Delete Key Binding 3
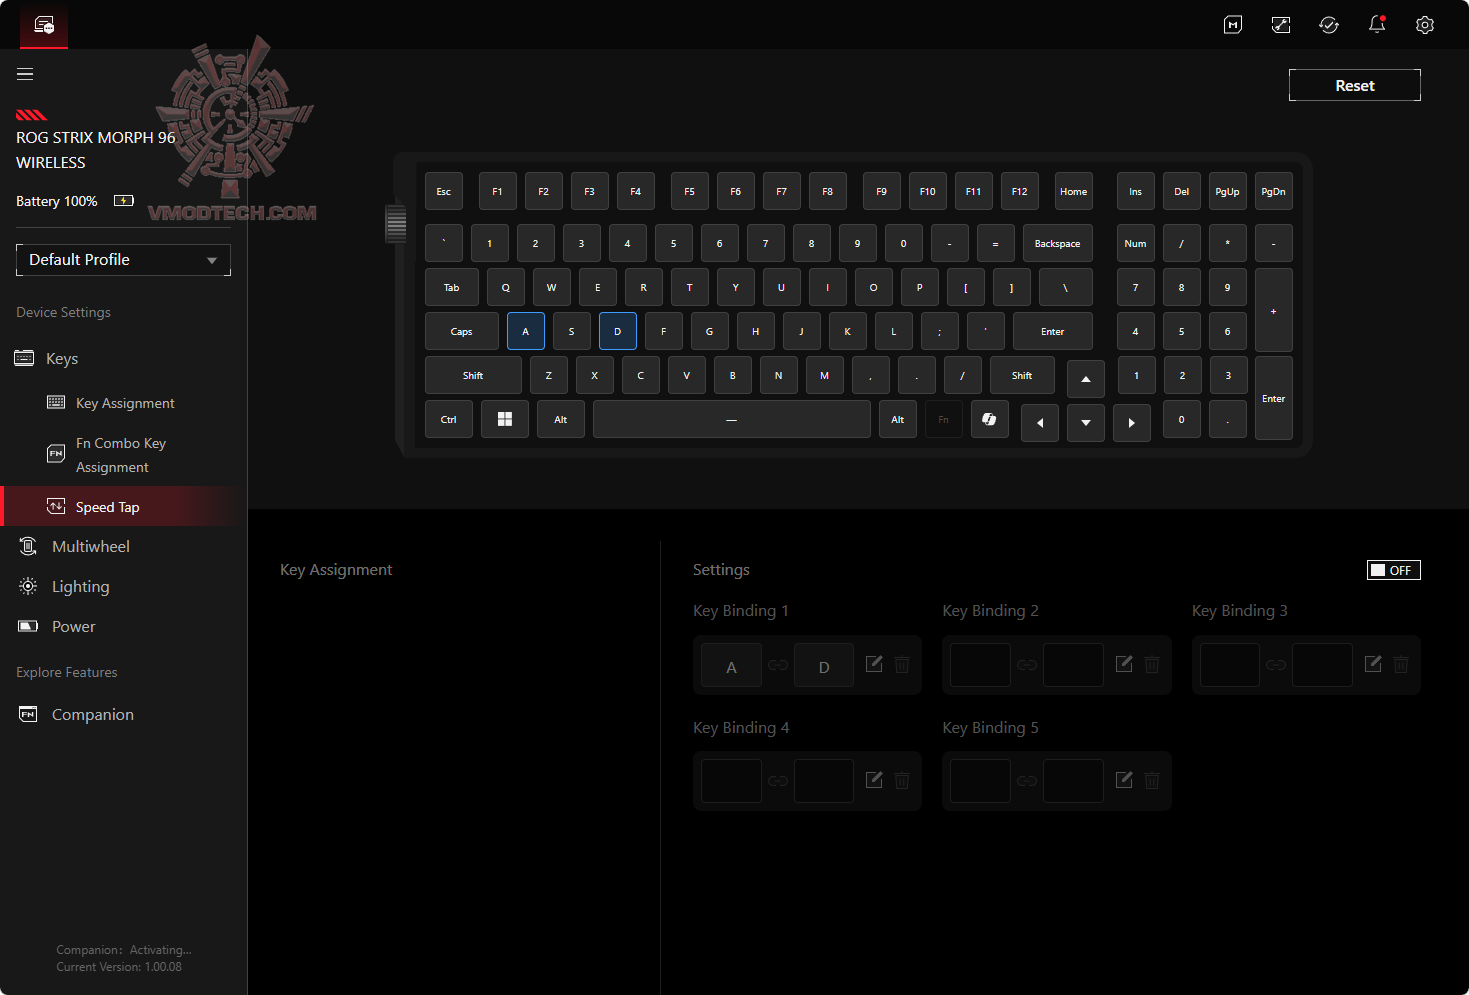Image resolution: width=1469 pixels, height=995 pixels. (x=1401, y=664)
